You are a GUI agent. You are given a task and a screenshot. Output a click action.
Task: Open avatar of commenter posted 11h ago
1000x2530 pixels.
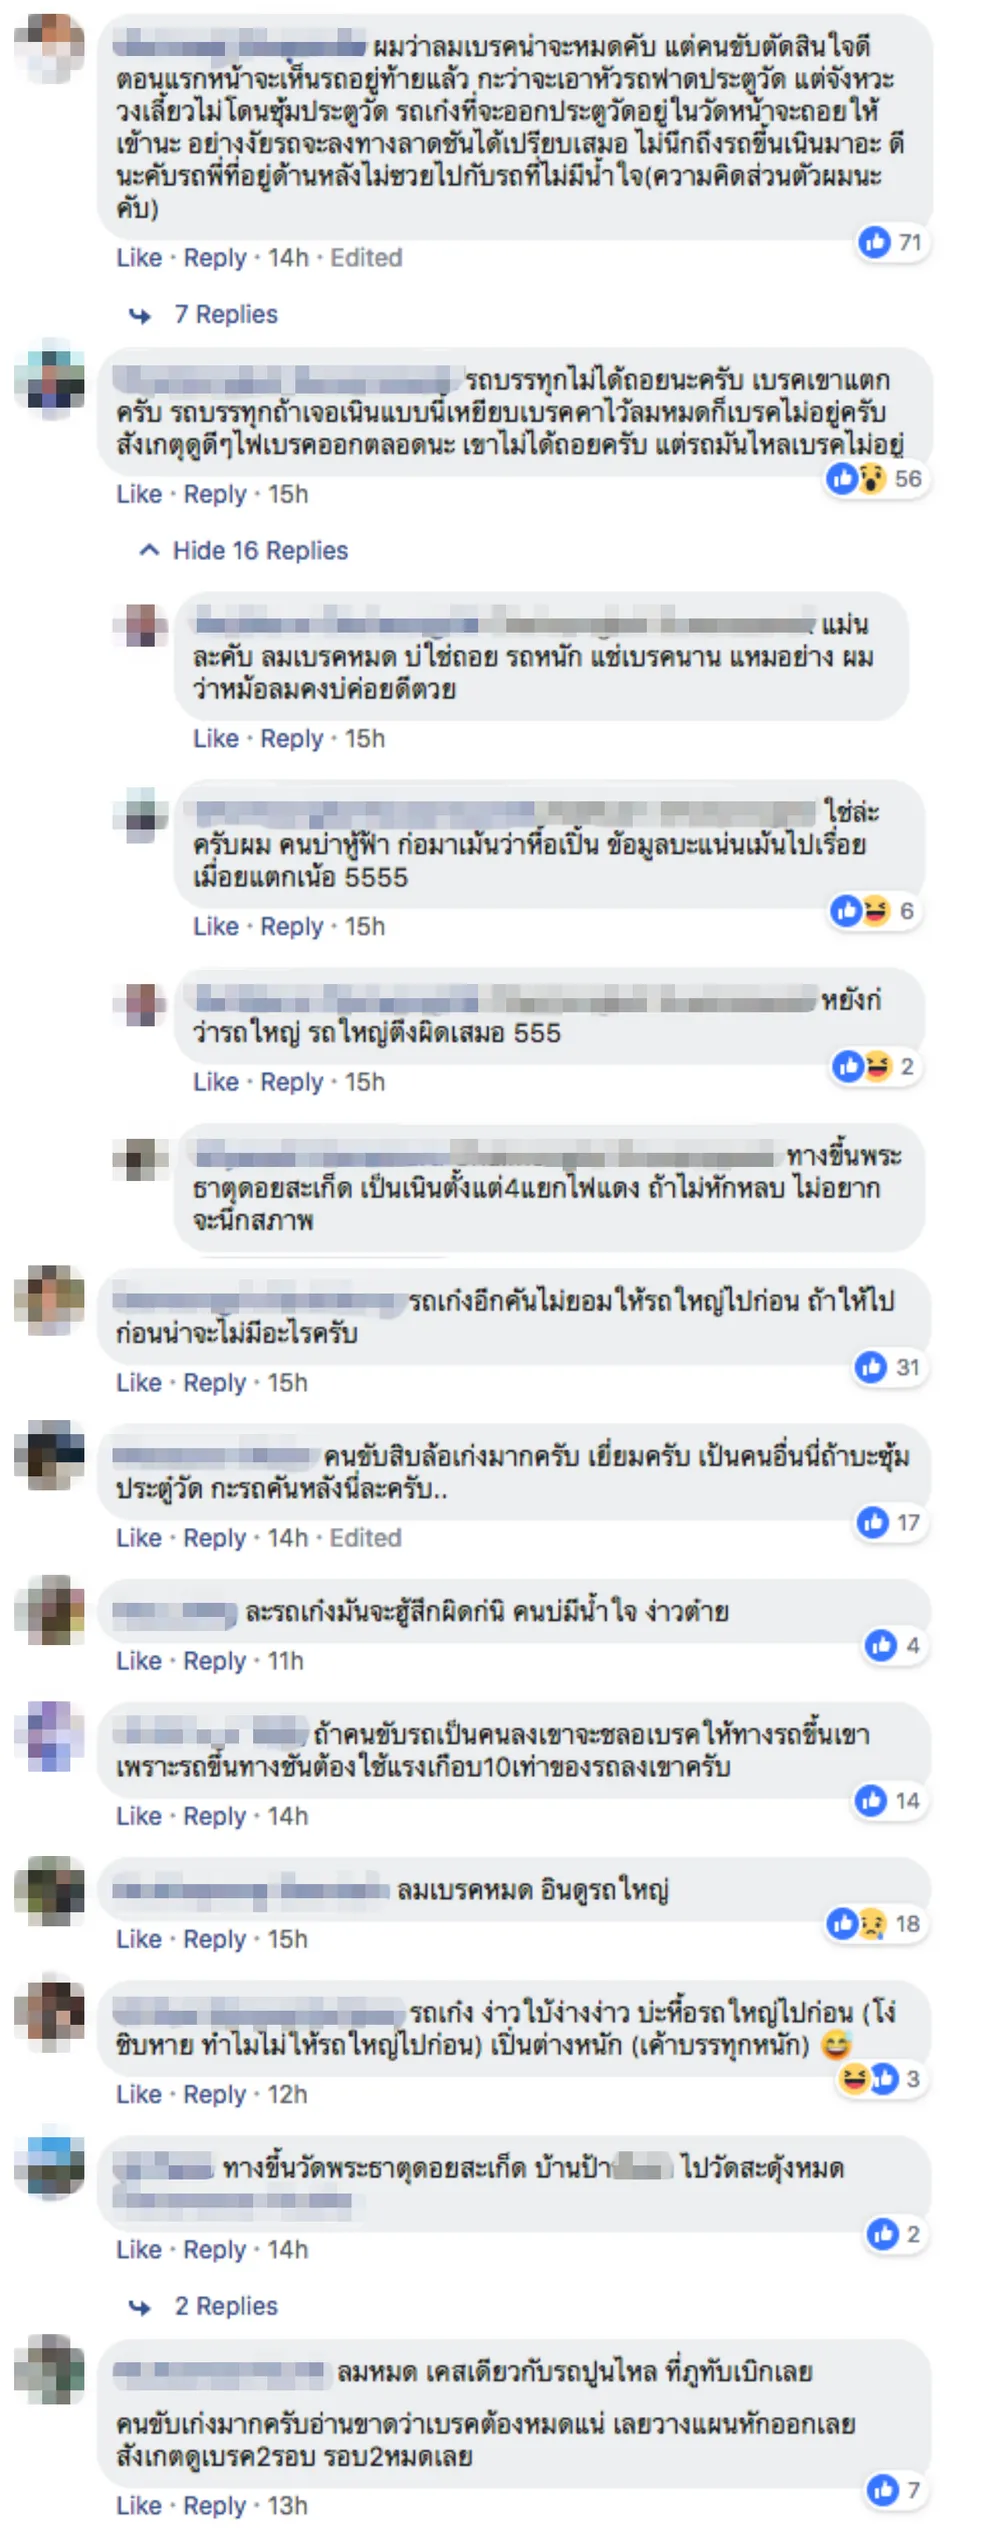coord(49,1610)
